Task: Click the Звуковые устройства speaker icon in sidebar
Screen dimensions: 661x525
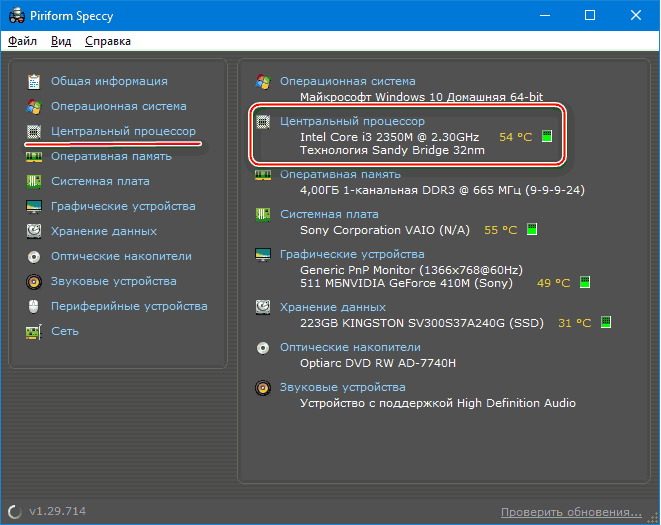Action: 34,281
